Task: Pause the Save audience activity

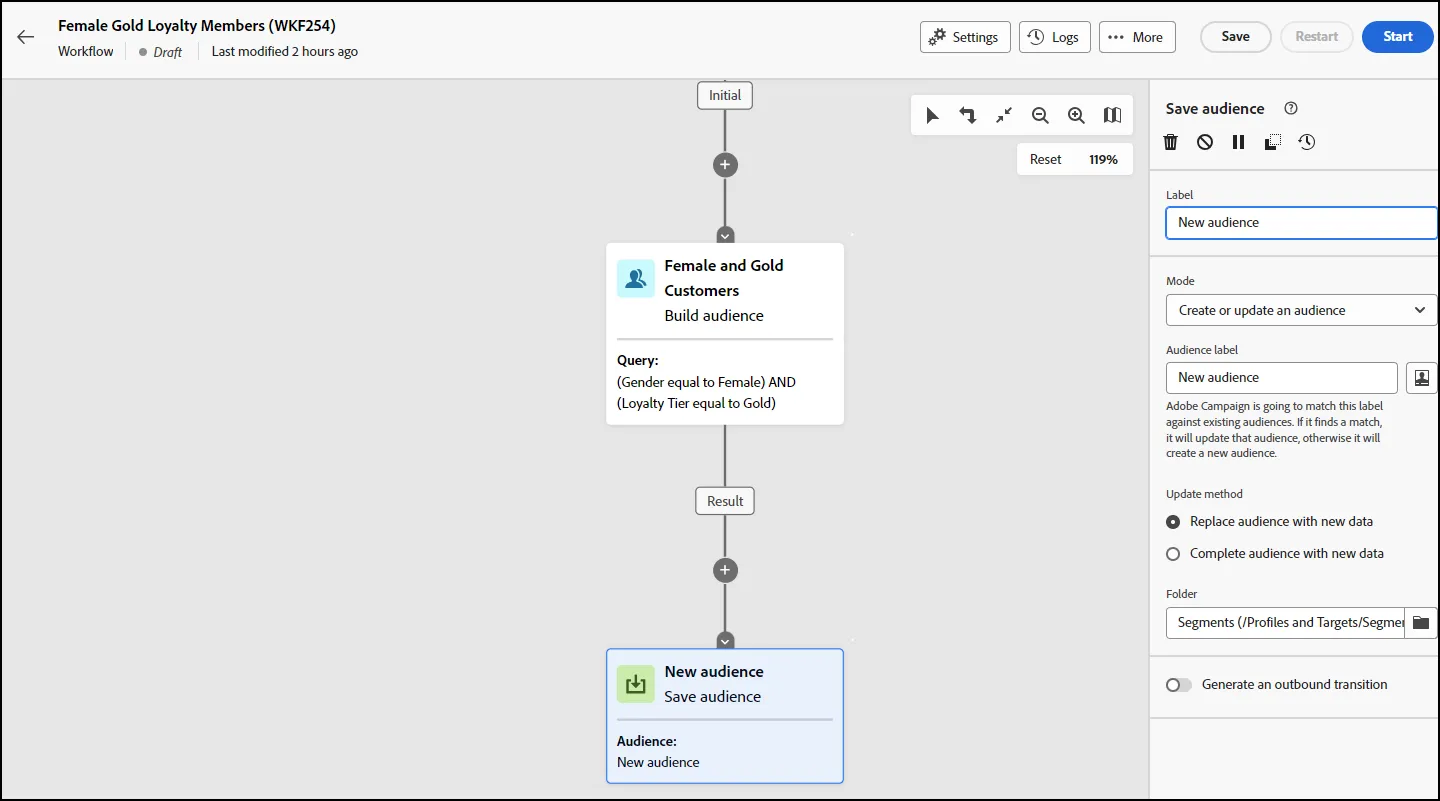Action: (x=1238, y=142)
